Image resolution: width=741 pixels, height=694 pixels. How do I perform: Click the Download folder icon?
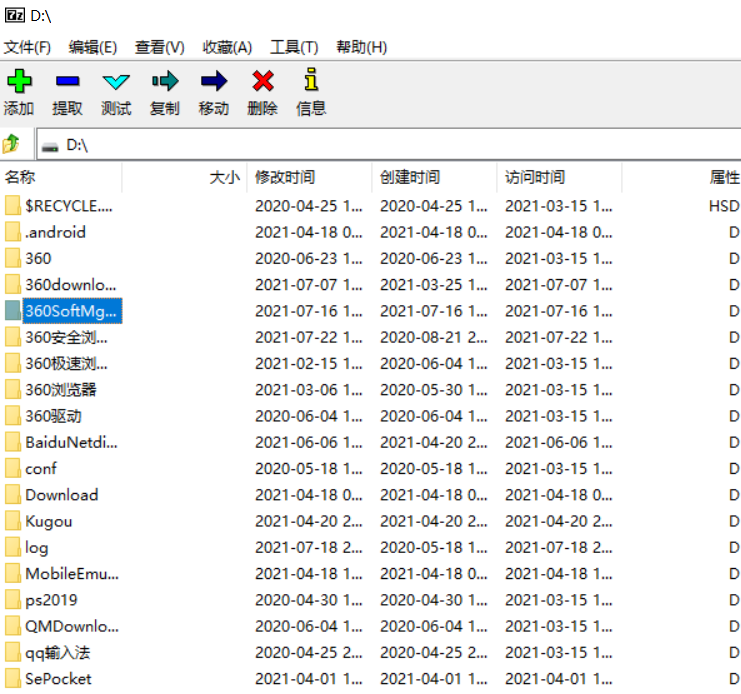(13, 495)
